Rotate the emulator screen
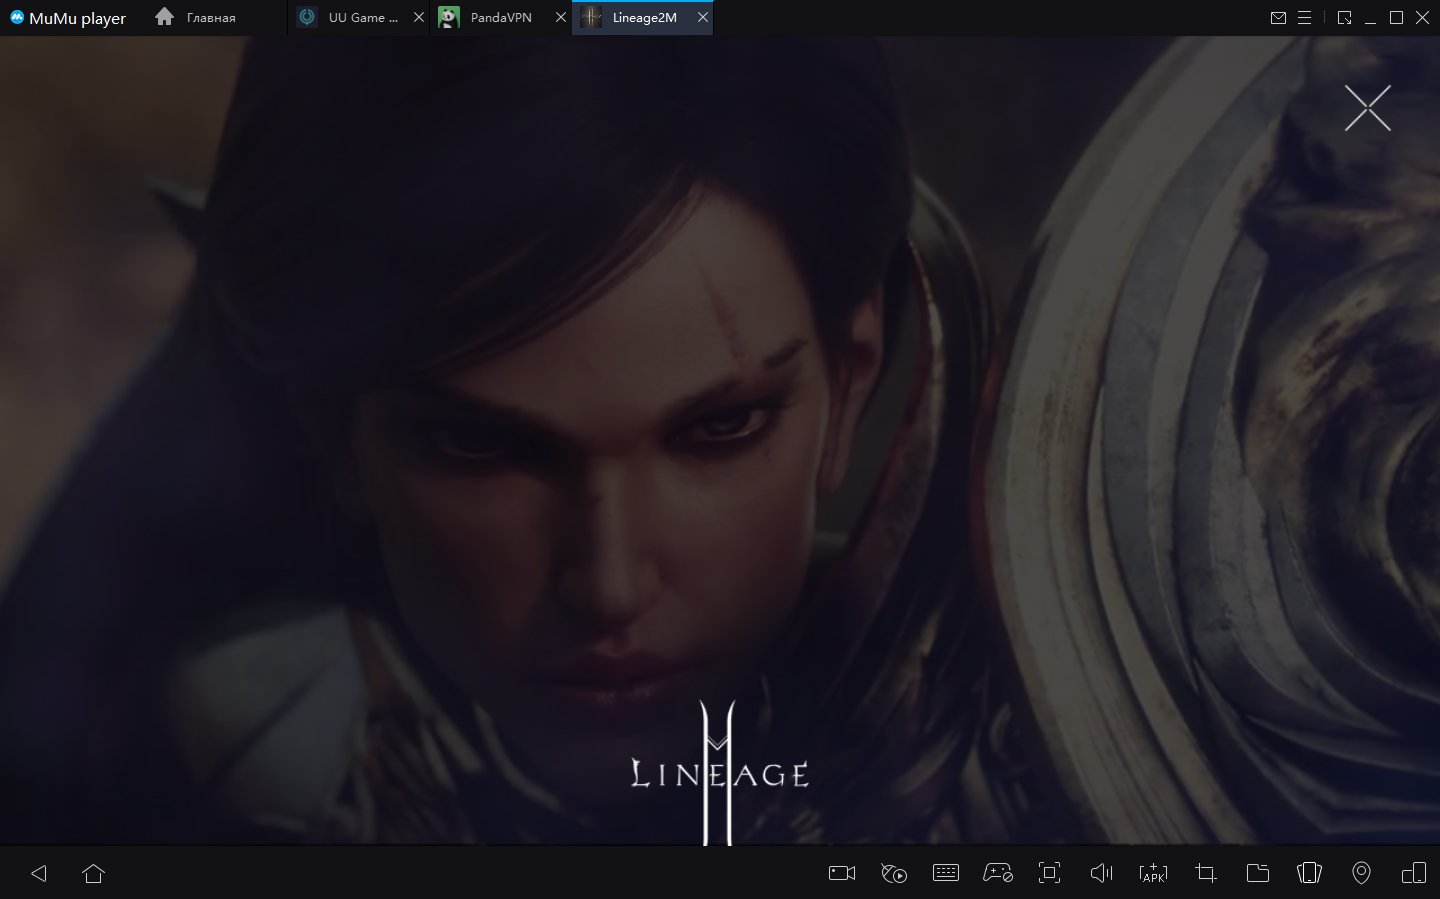 click(1309, 873)
